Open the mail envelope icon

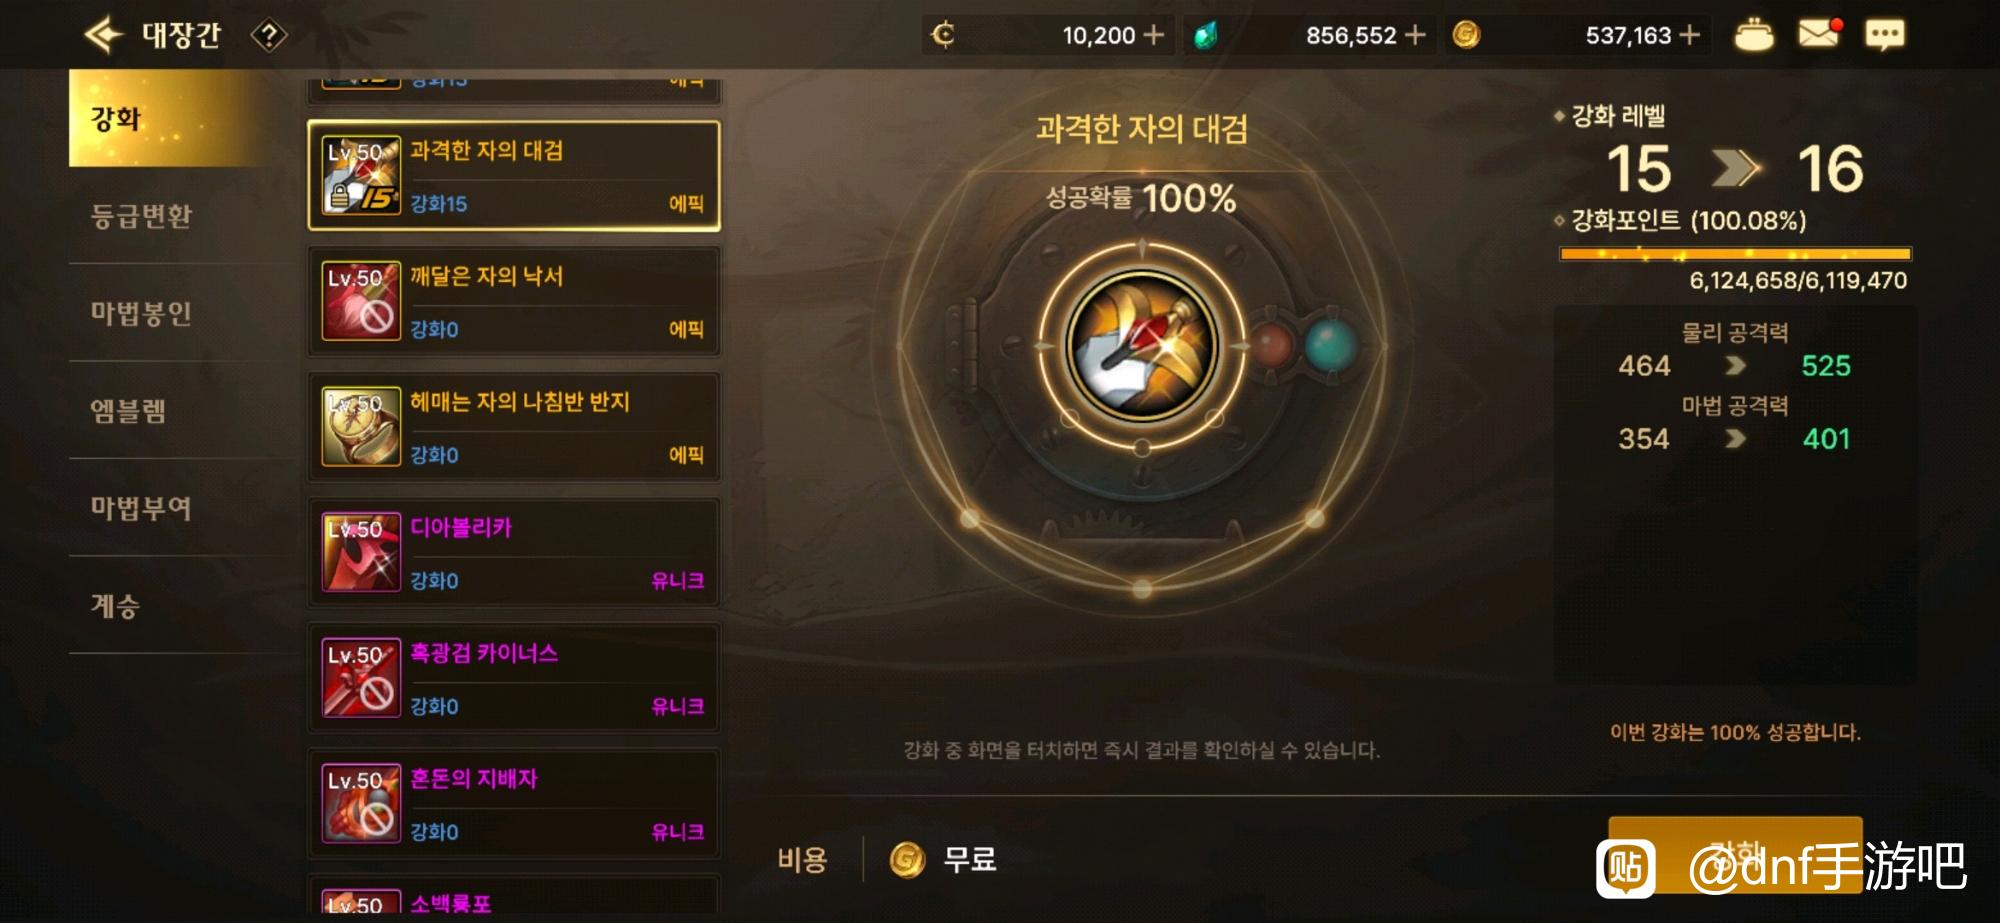(1818, 34)
